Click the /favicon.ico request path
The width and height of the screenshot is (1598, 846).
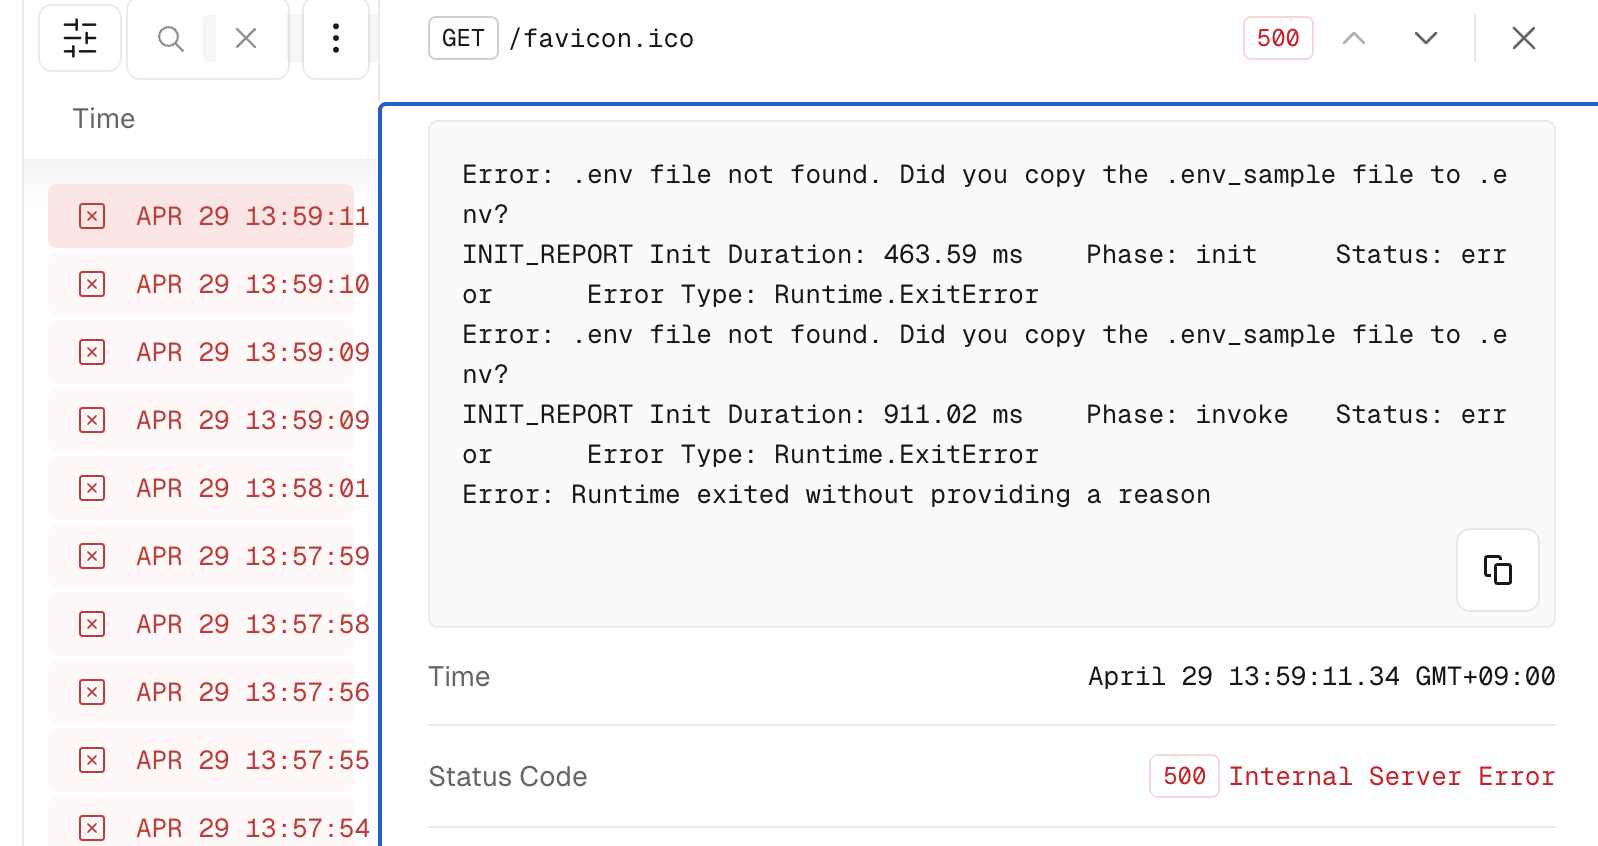pos(602,38)
